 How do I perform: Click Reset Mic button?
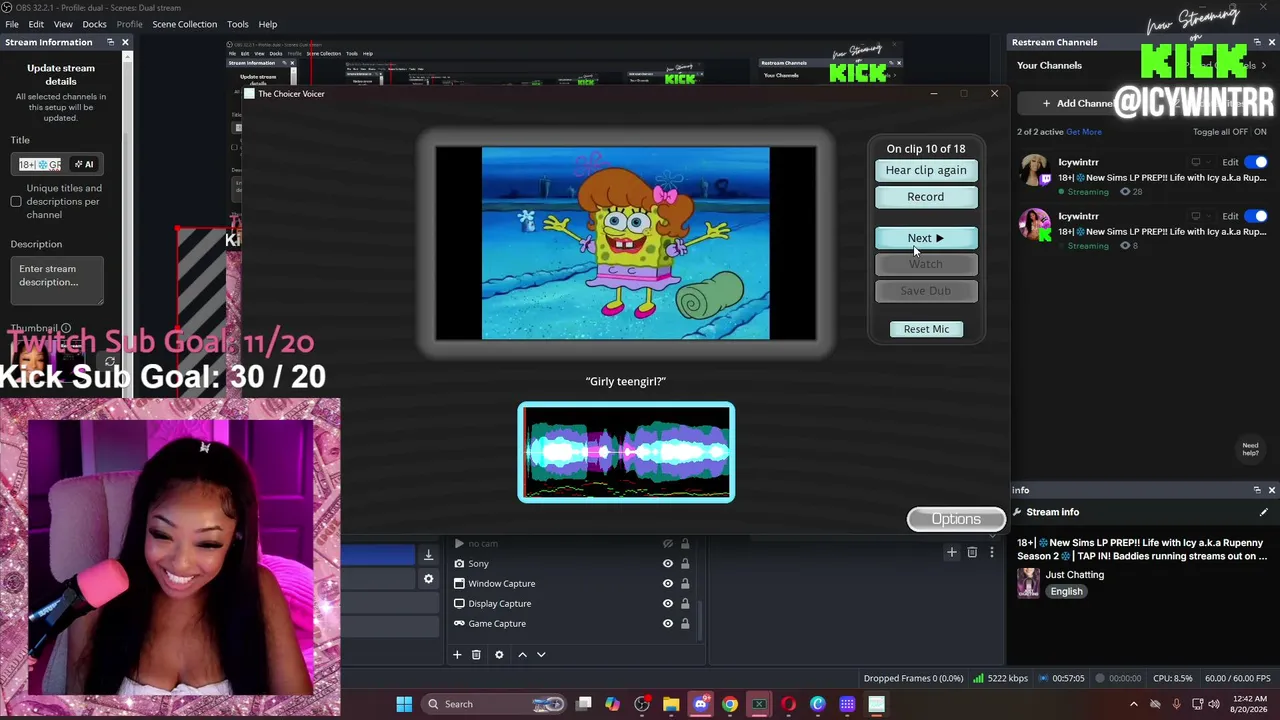point(926,329)
